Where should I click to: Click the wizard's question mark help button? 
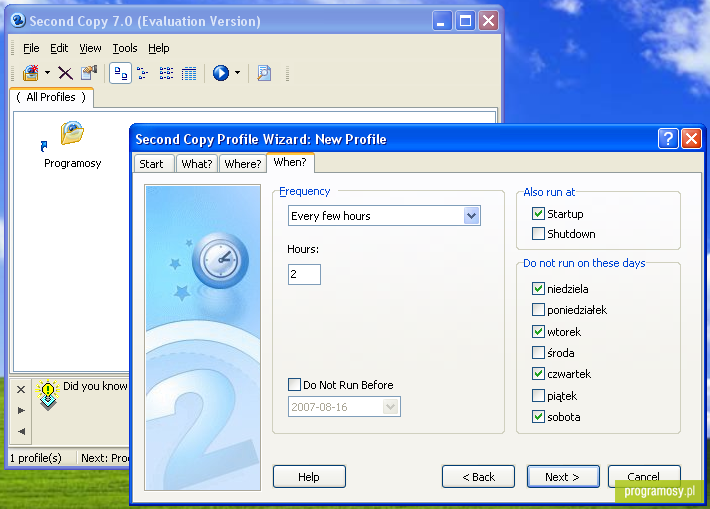point(668,139)
